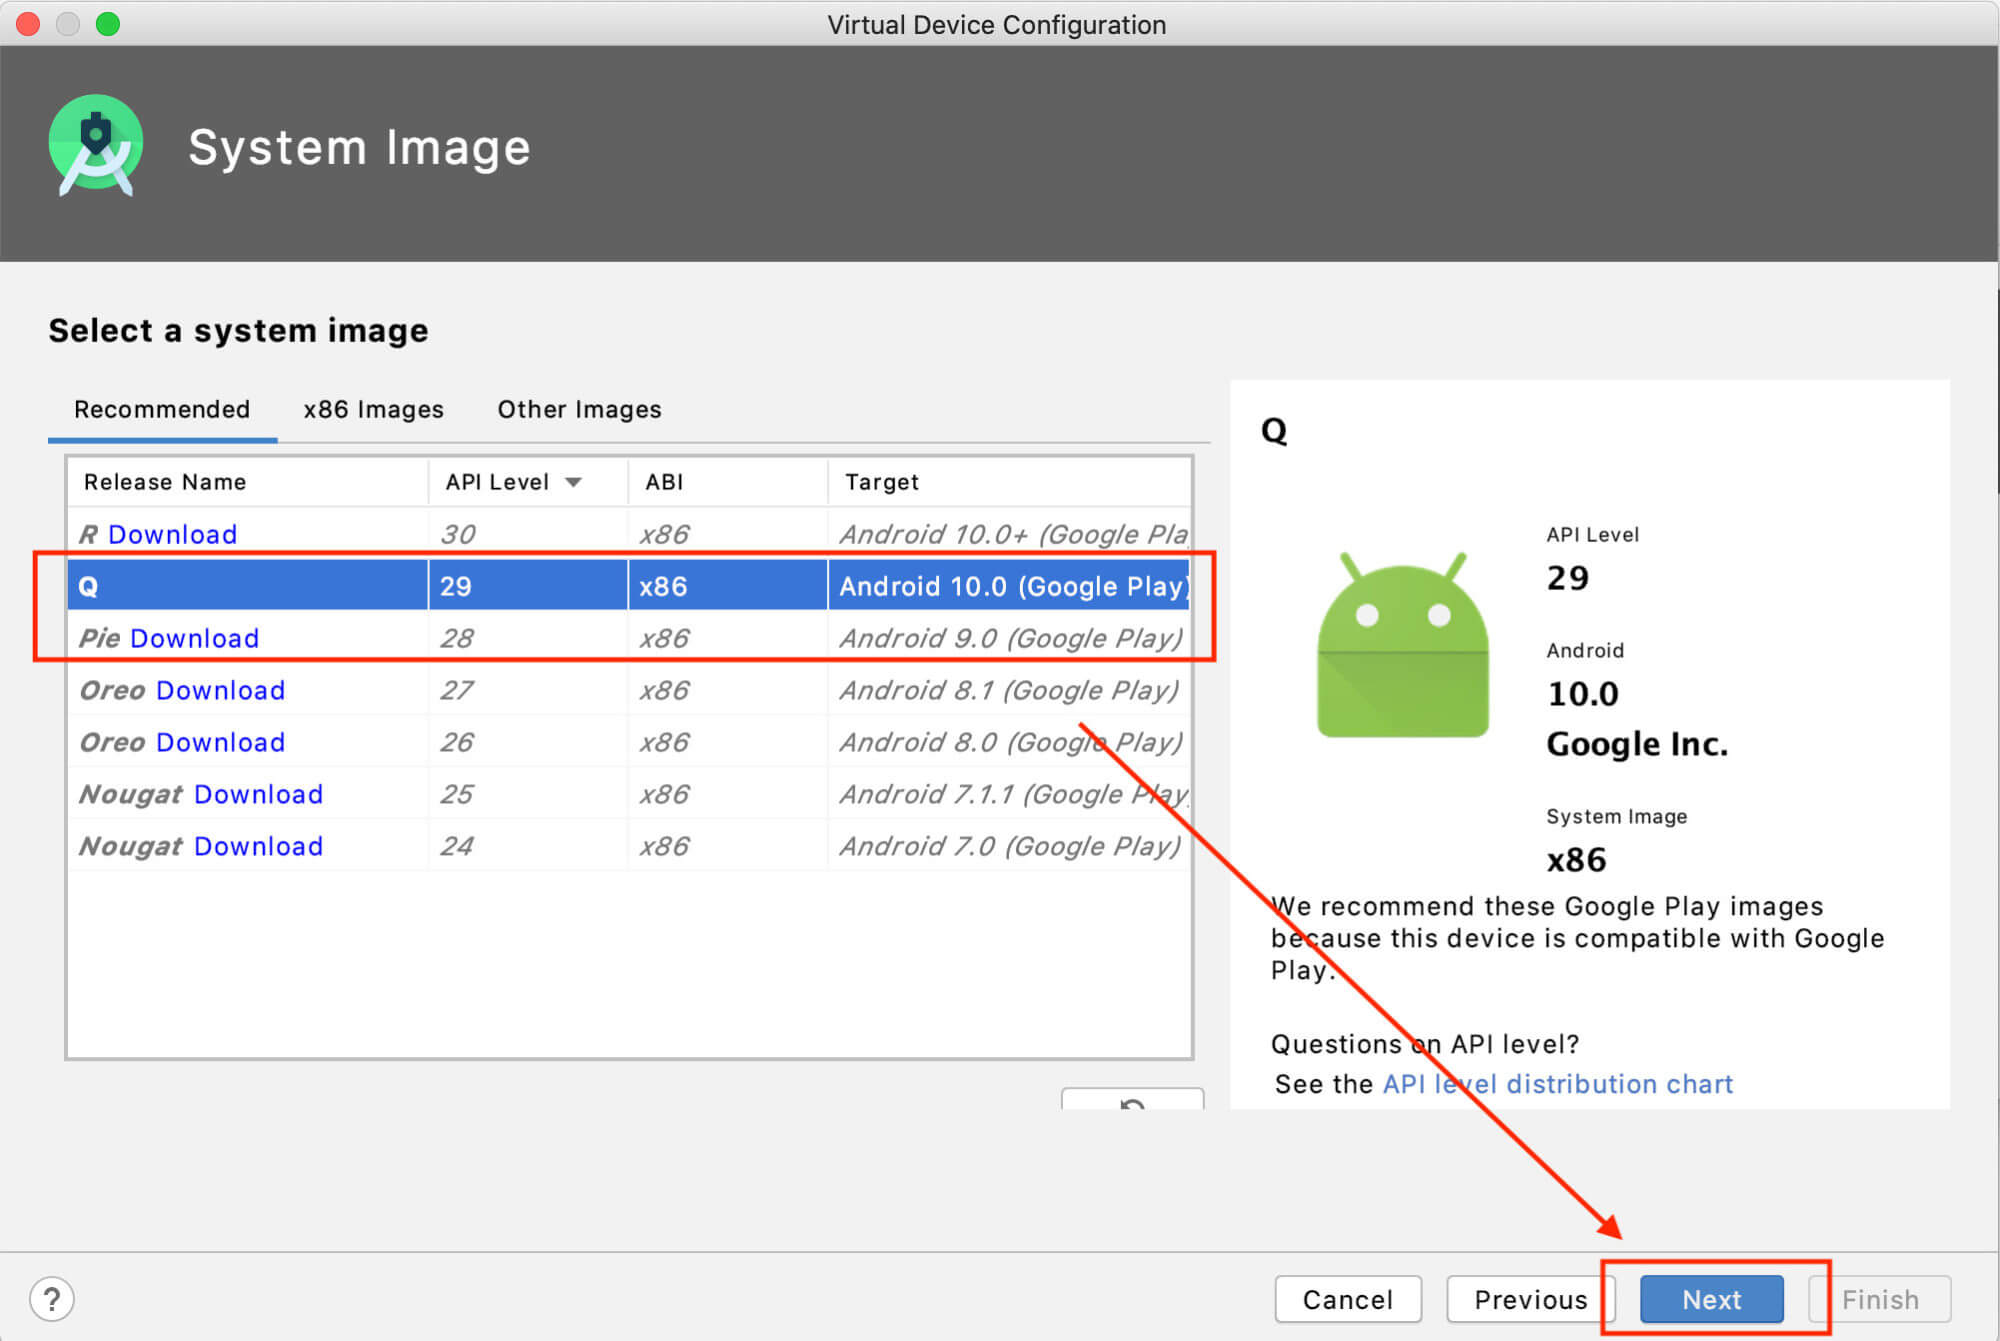Sort table by the ABI column header
The width and height of the screenshot is (2000, 1341).
click(663, 481)
